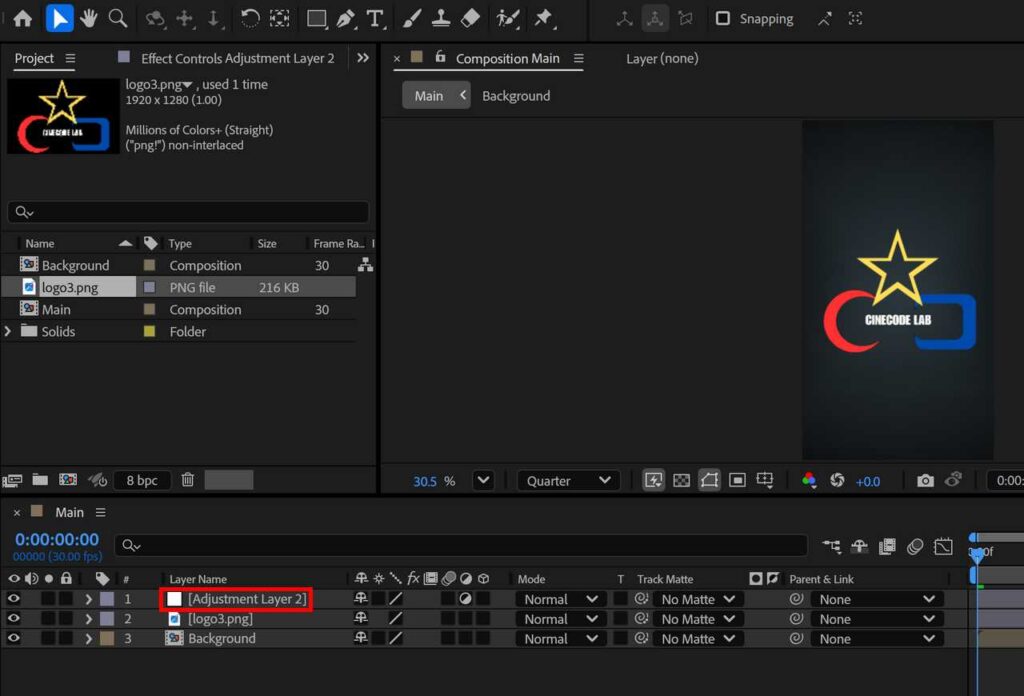
Task: Select the Main timeline tab
Action: [69, 513]
